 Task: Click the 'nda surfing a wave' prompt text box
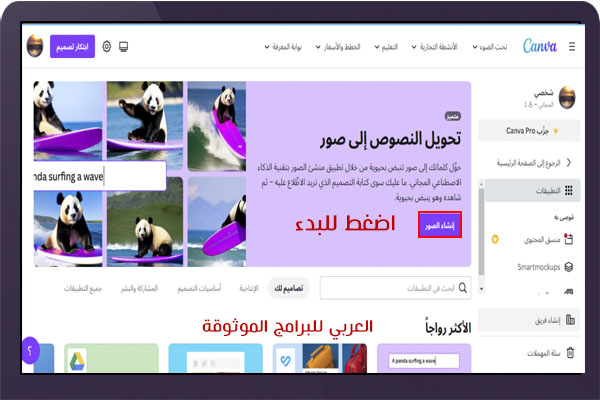tap(100, 176)
